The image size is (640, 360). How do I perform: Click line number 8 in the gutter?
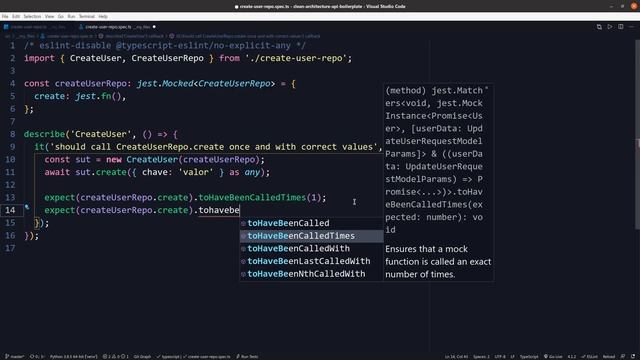pos(12,134)
